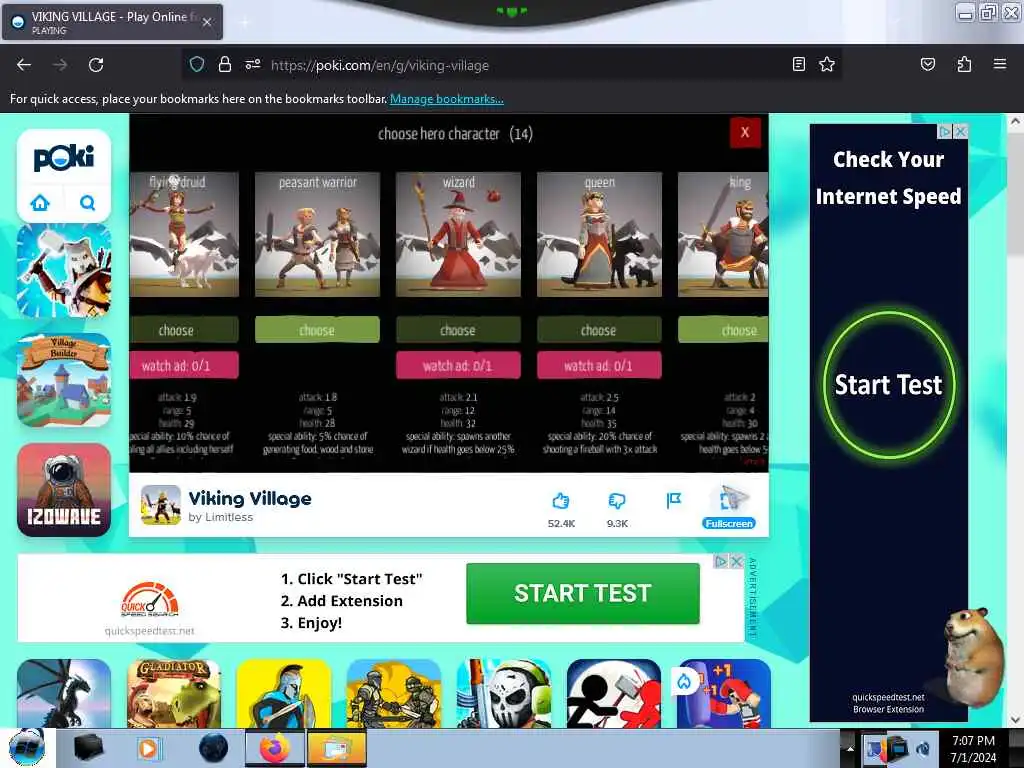The image size is (1024, 768).
Task: Choose the peasant warrior hero
Action: (x=317, y=330)
